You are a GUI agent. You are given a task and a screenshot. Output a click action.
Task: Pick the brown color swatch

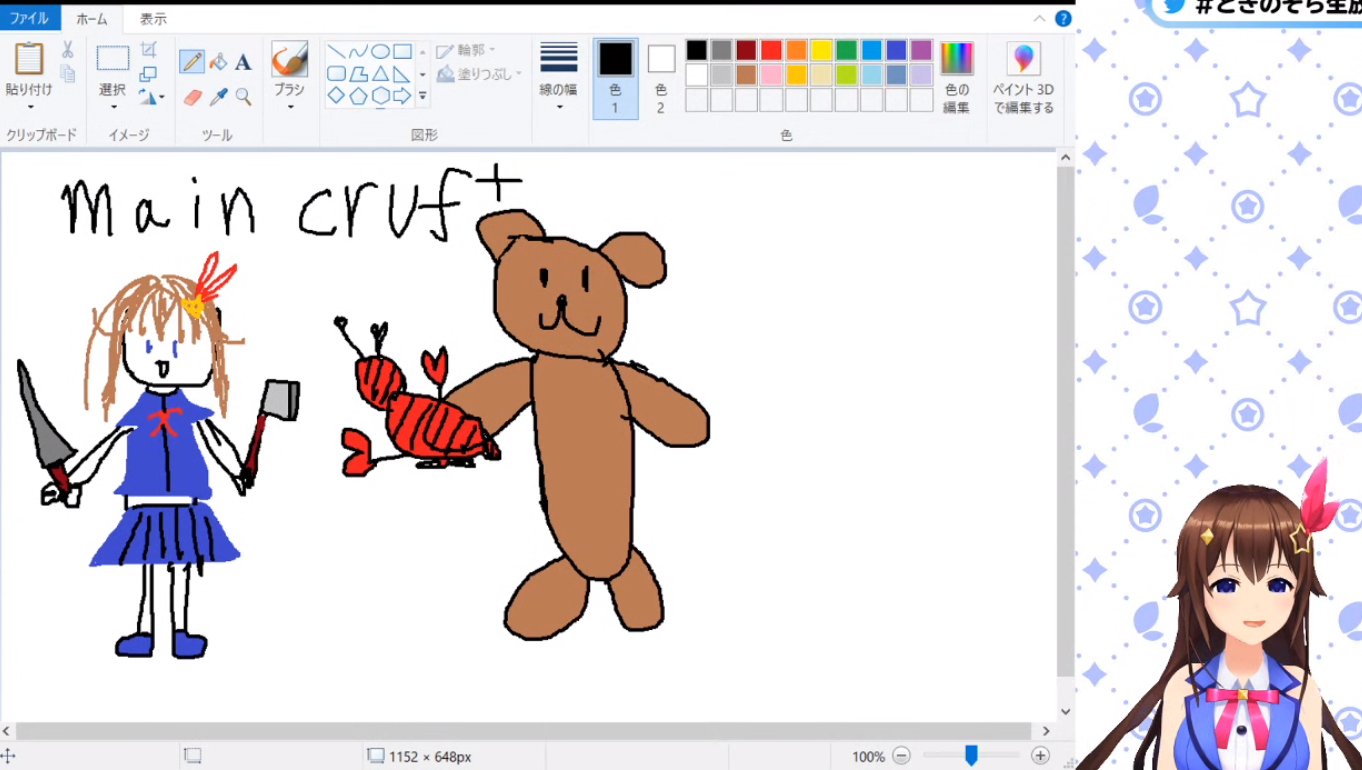(x=746, y=75)
